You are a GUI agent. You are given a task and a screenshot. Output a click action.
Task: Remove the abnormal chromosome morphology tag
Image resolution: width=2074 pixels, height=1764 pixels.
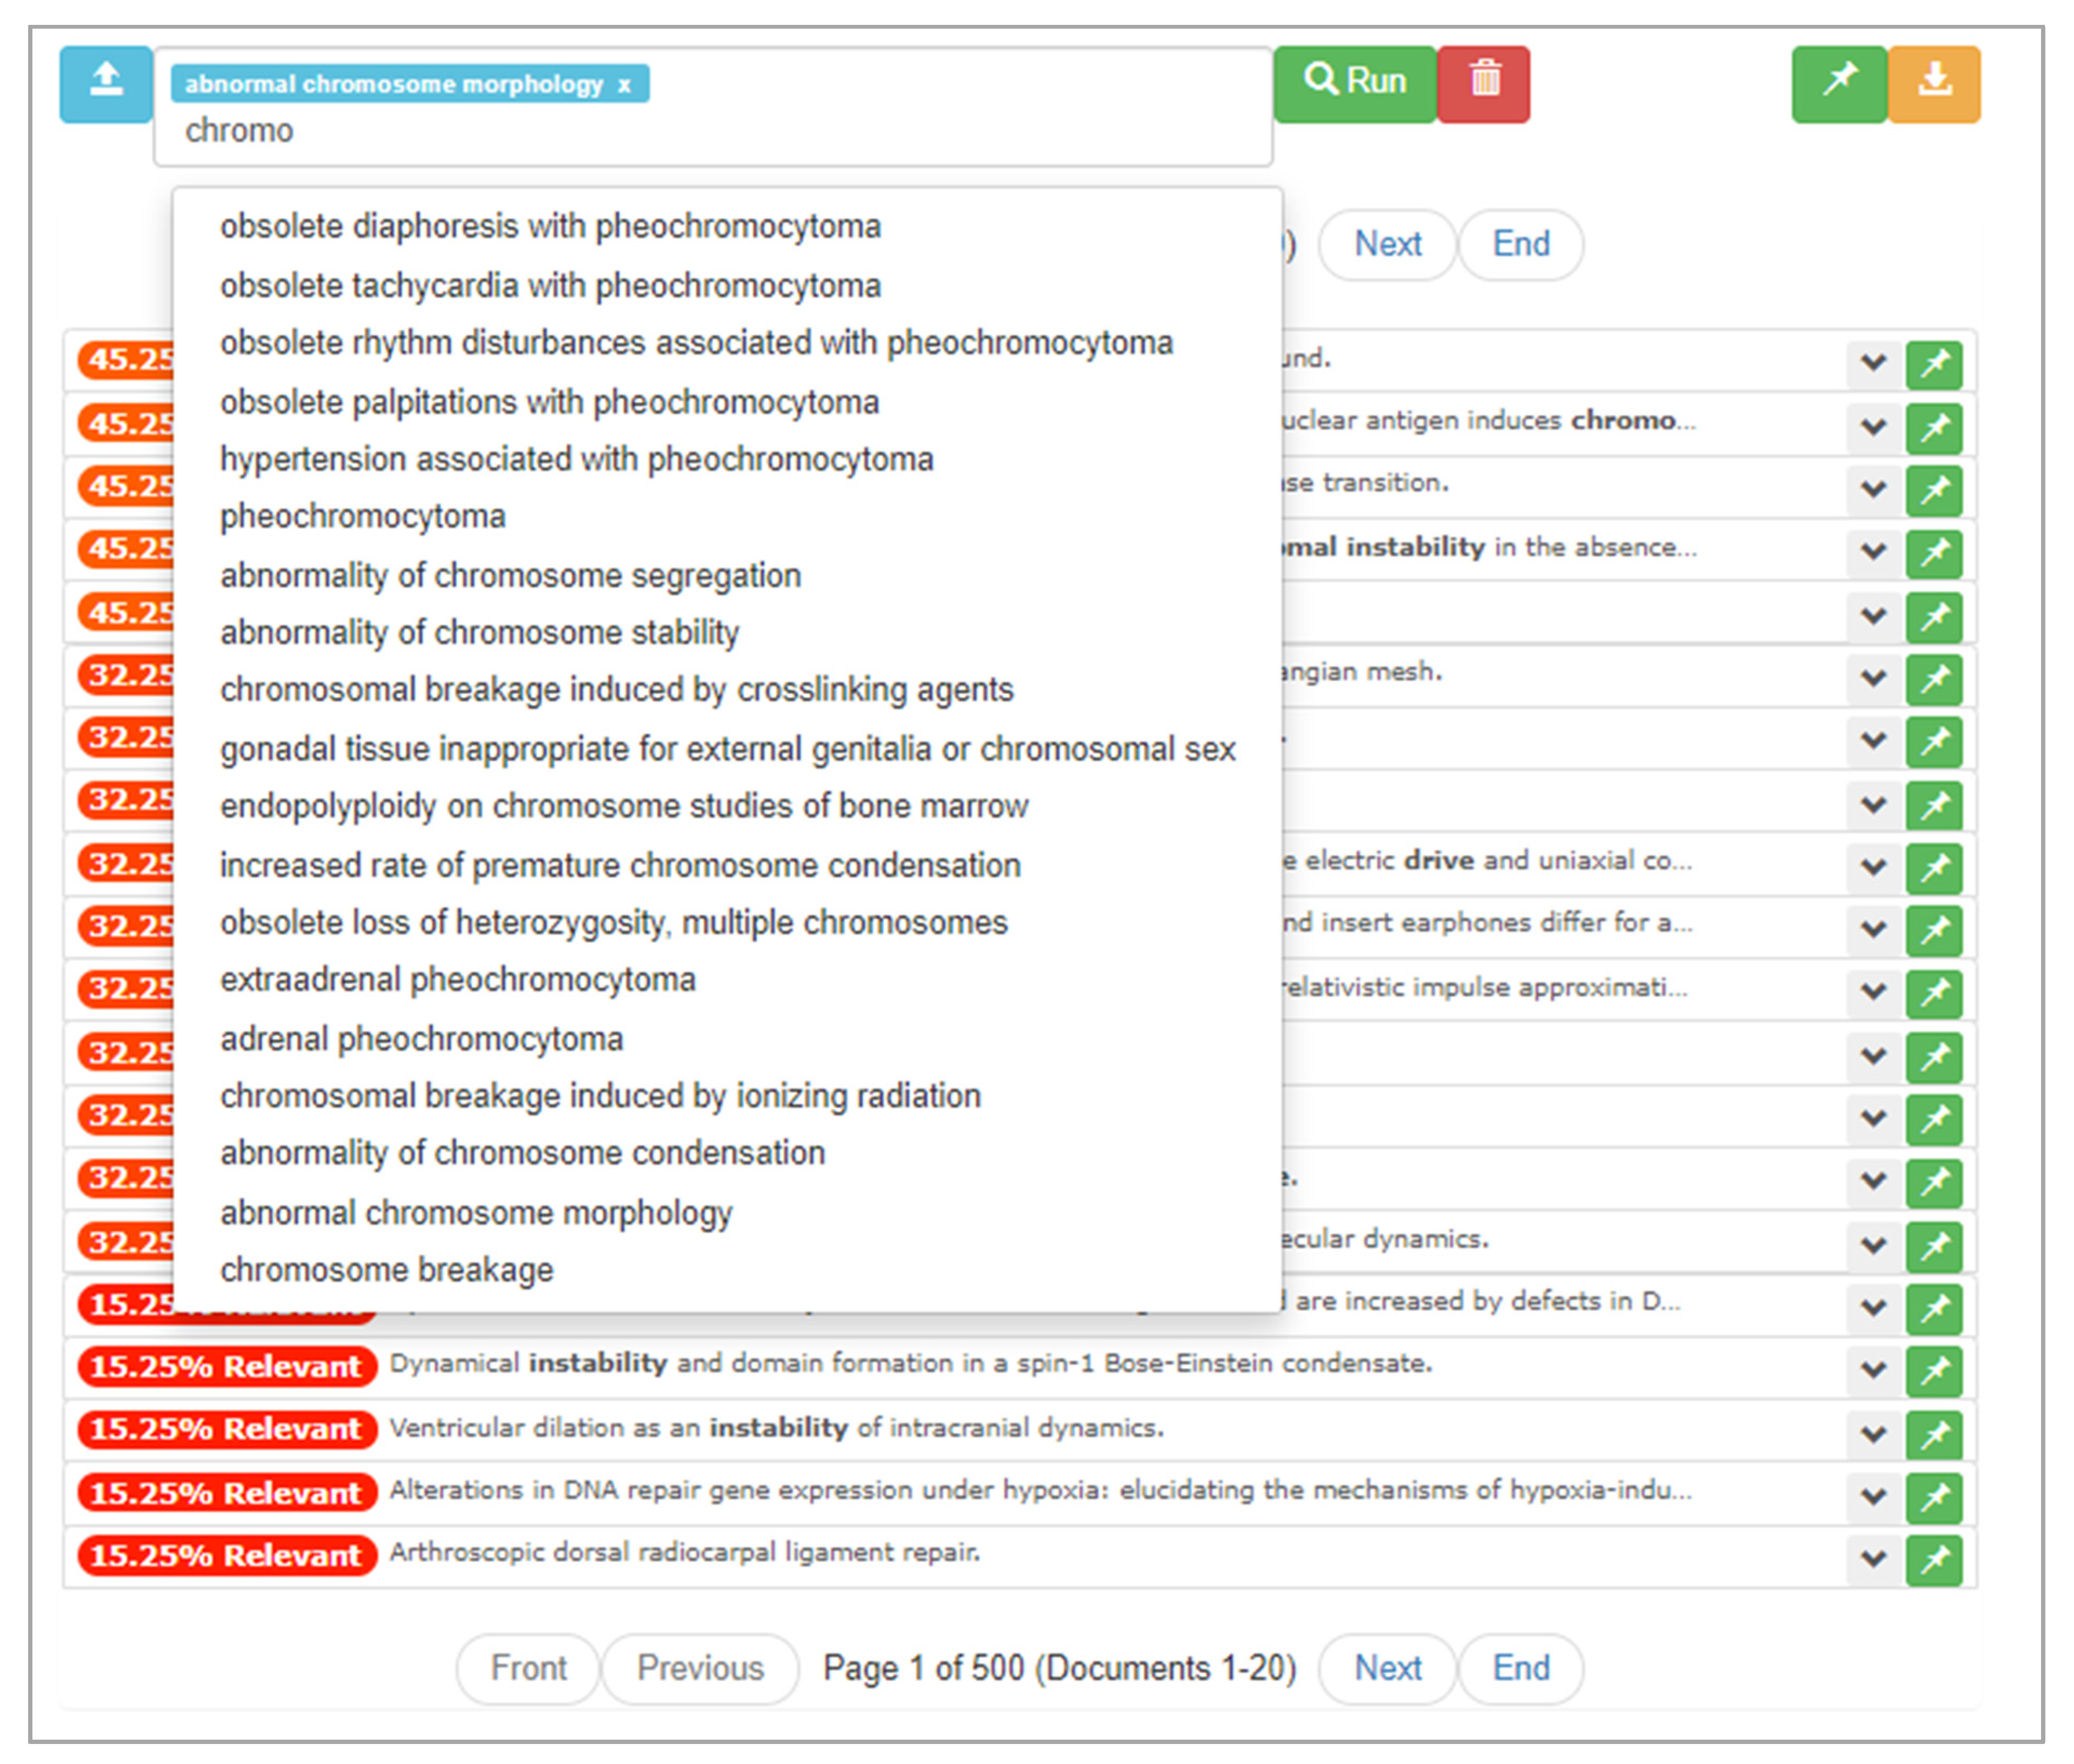coord(624,85)
